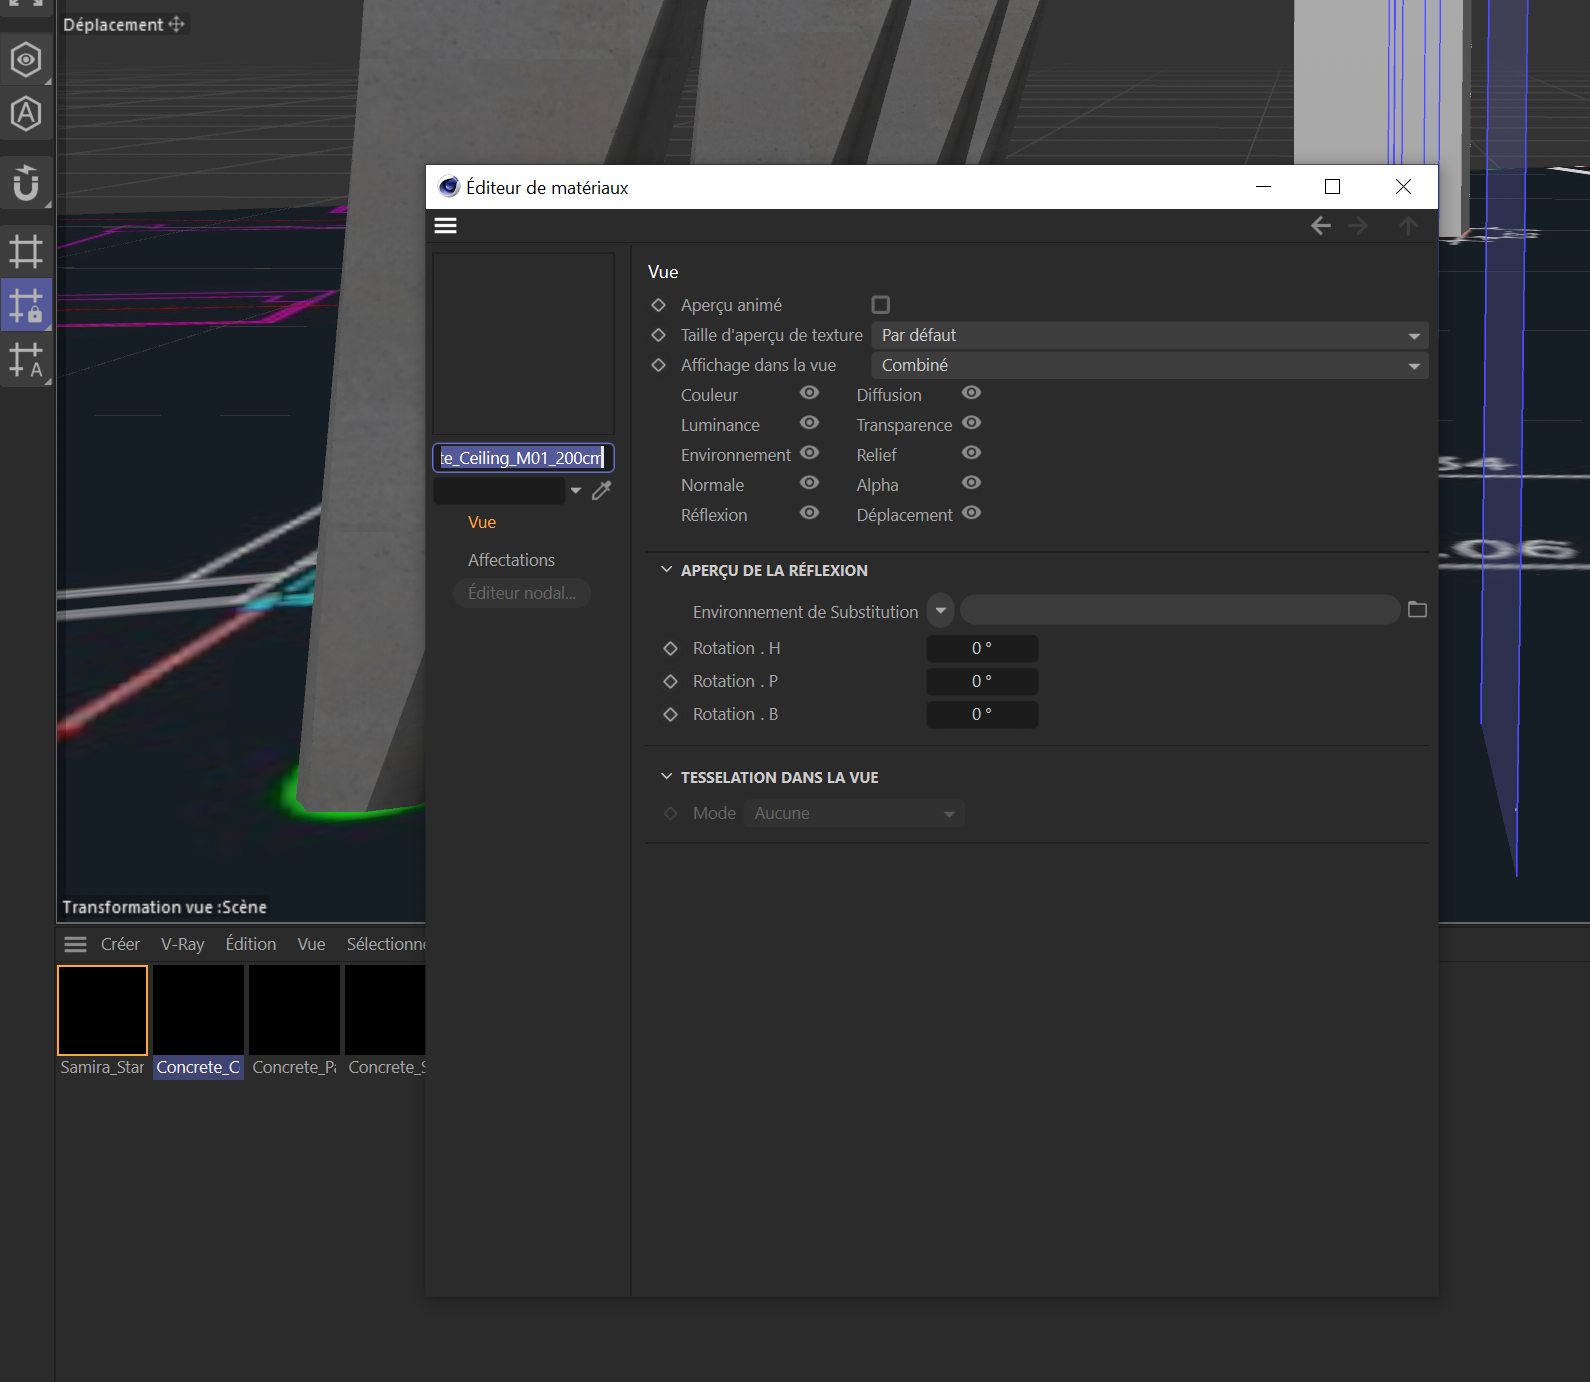This screenshot has height=1382, width=1590.
Task: Toggle Alpha channel visibility eye
Action: click(x=971, y=483)
